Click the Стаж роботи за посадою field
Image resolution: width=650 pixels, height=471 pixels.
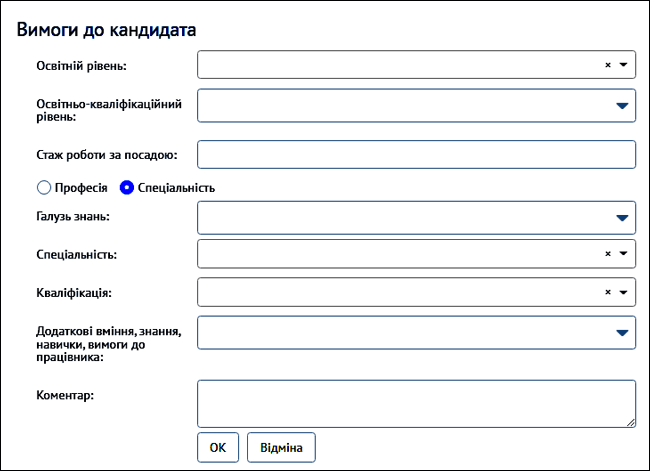tap(417, 155)
